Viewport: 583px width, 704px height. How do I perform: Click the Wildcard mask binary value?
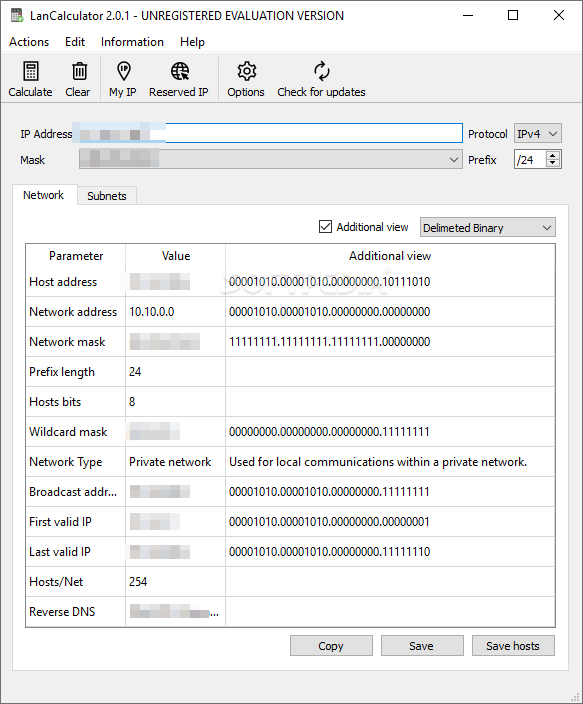[x=329, y=432]
